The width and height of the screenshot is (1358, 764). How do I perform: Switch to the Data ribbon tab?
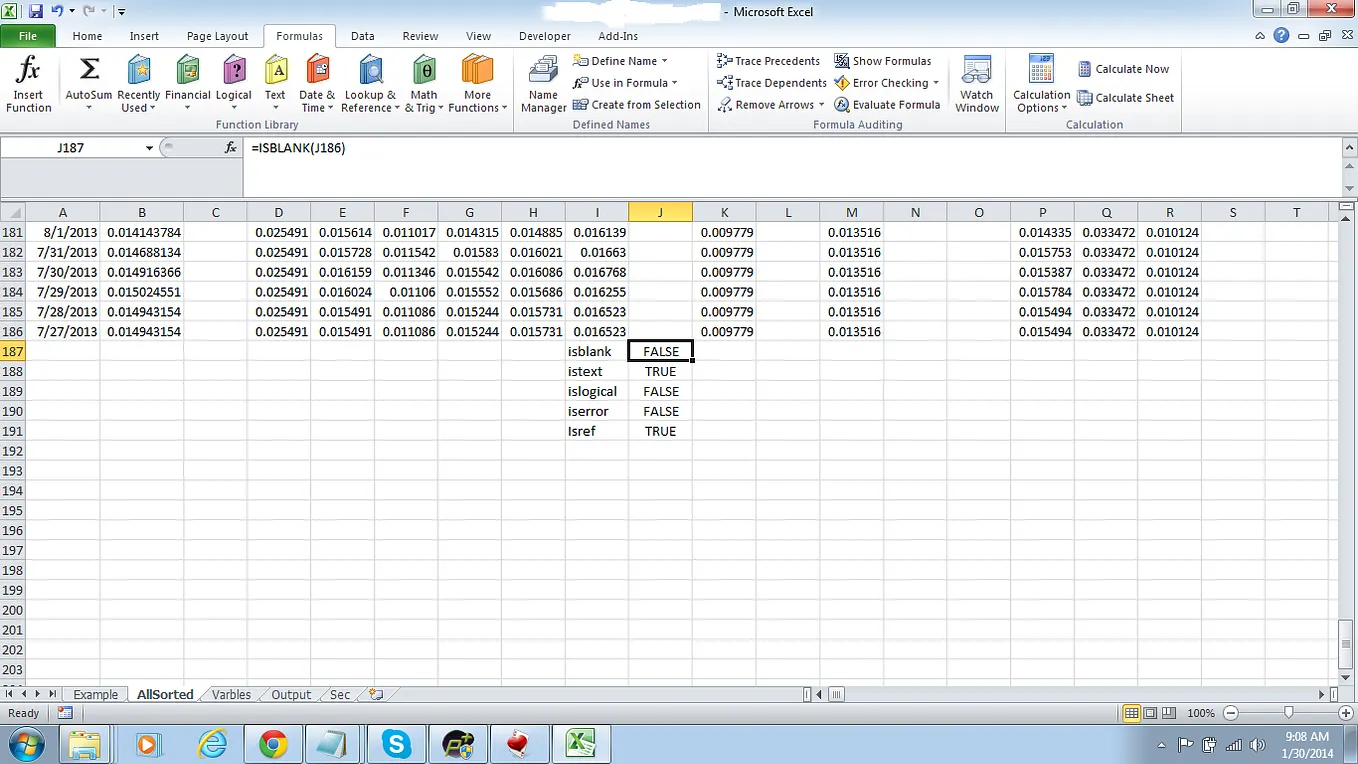pos(362,35)
